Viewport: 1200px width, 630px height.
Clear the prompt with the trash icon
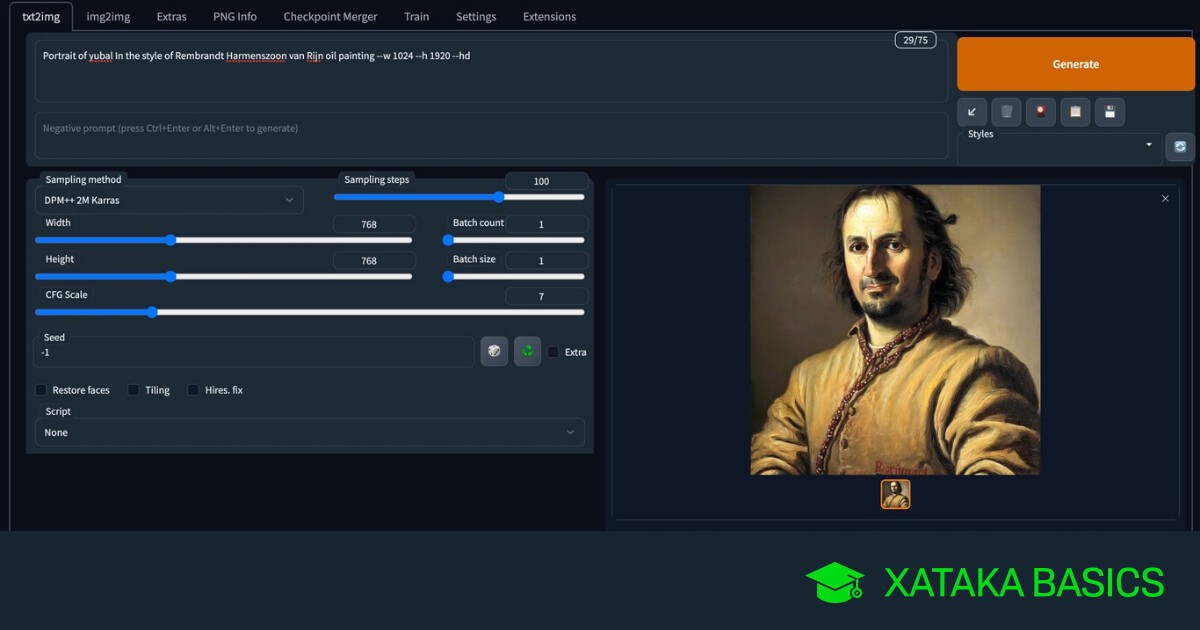[1006, 112]
